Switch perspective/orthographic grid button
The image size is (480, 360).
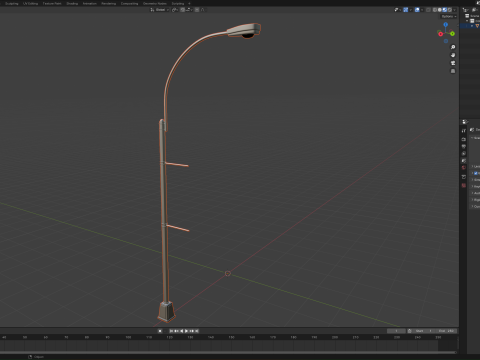click(x=453, y=71)
